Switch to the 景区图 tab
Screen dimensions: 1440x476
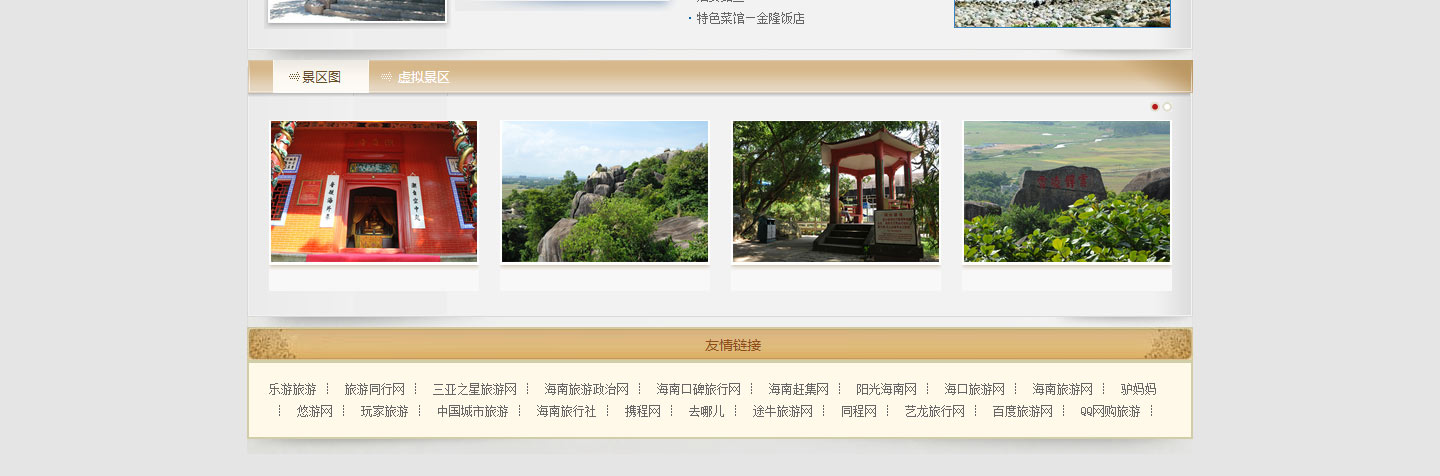coord(321,77)
